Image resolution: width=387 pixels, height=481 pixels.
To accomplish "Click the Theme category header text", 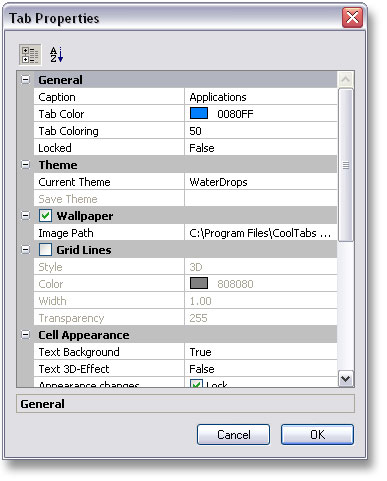I will click(x=58, y=165).
